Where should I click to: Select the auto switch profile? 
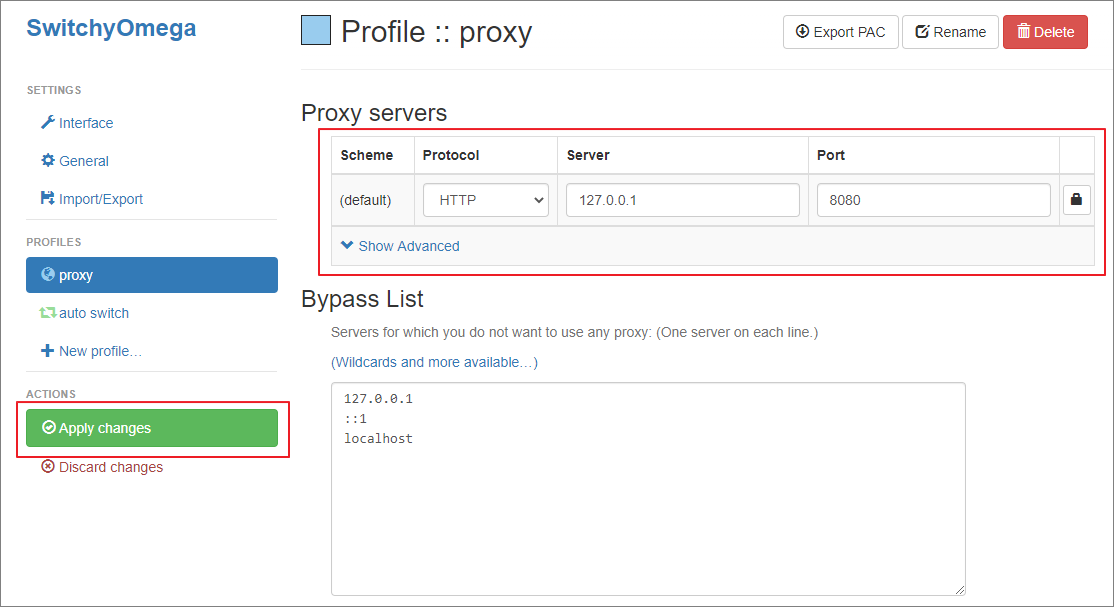[x=85, y=313]
